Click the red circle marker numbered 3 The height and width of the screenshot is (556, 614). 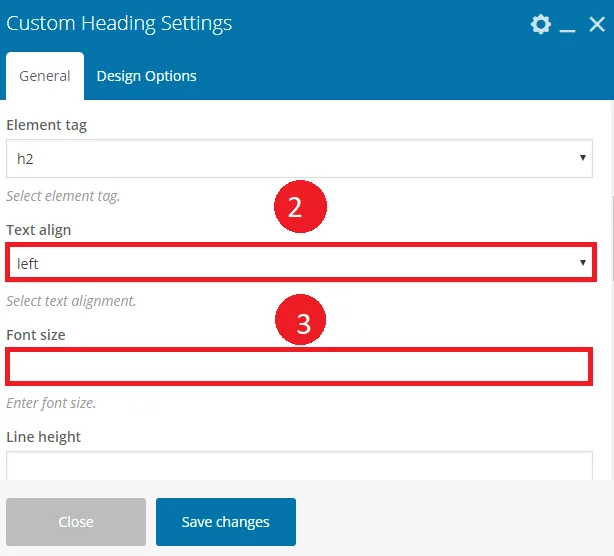tap(300, 320)
